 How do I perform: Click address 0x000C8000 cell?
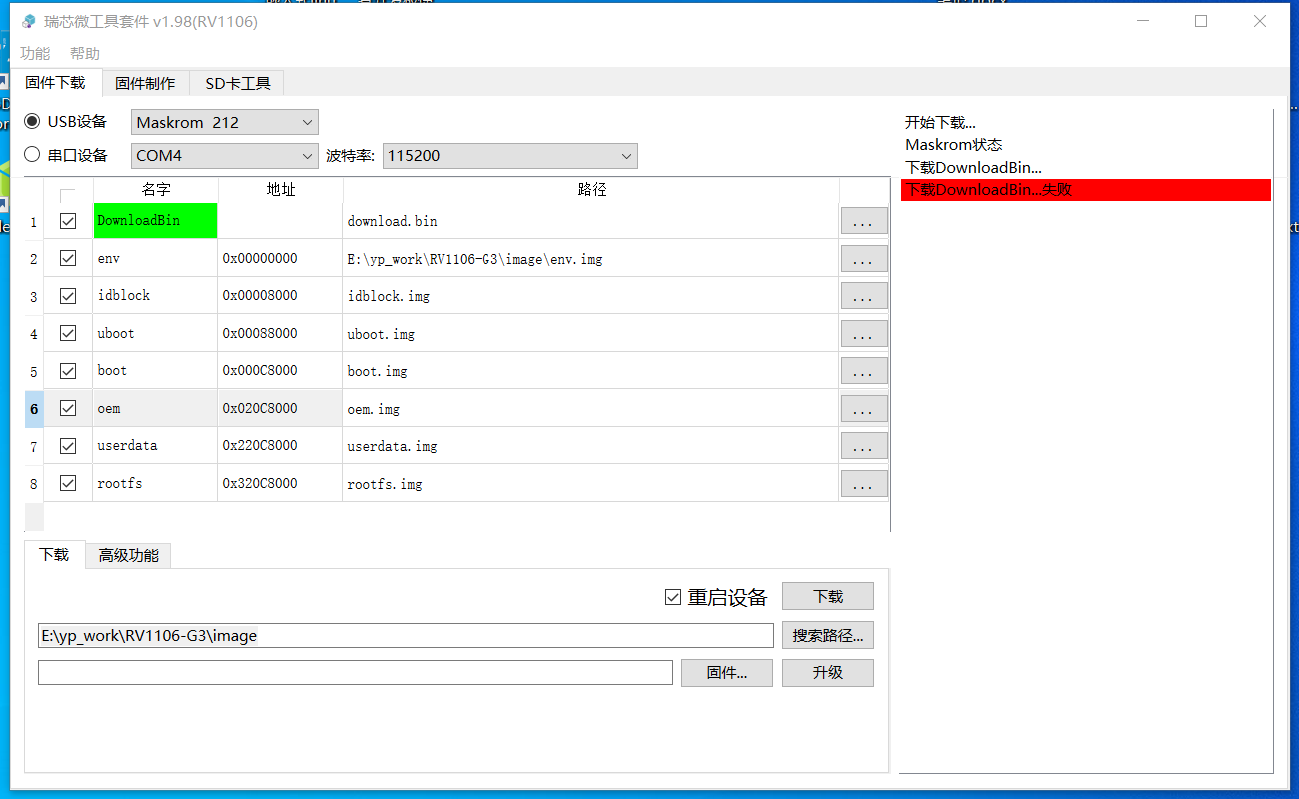tap(280, 371)
